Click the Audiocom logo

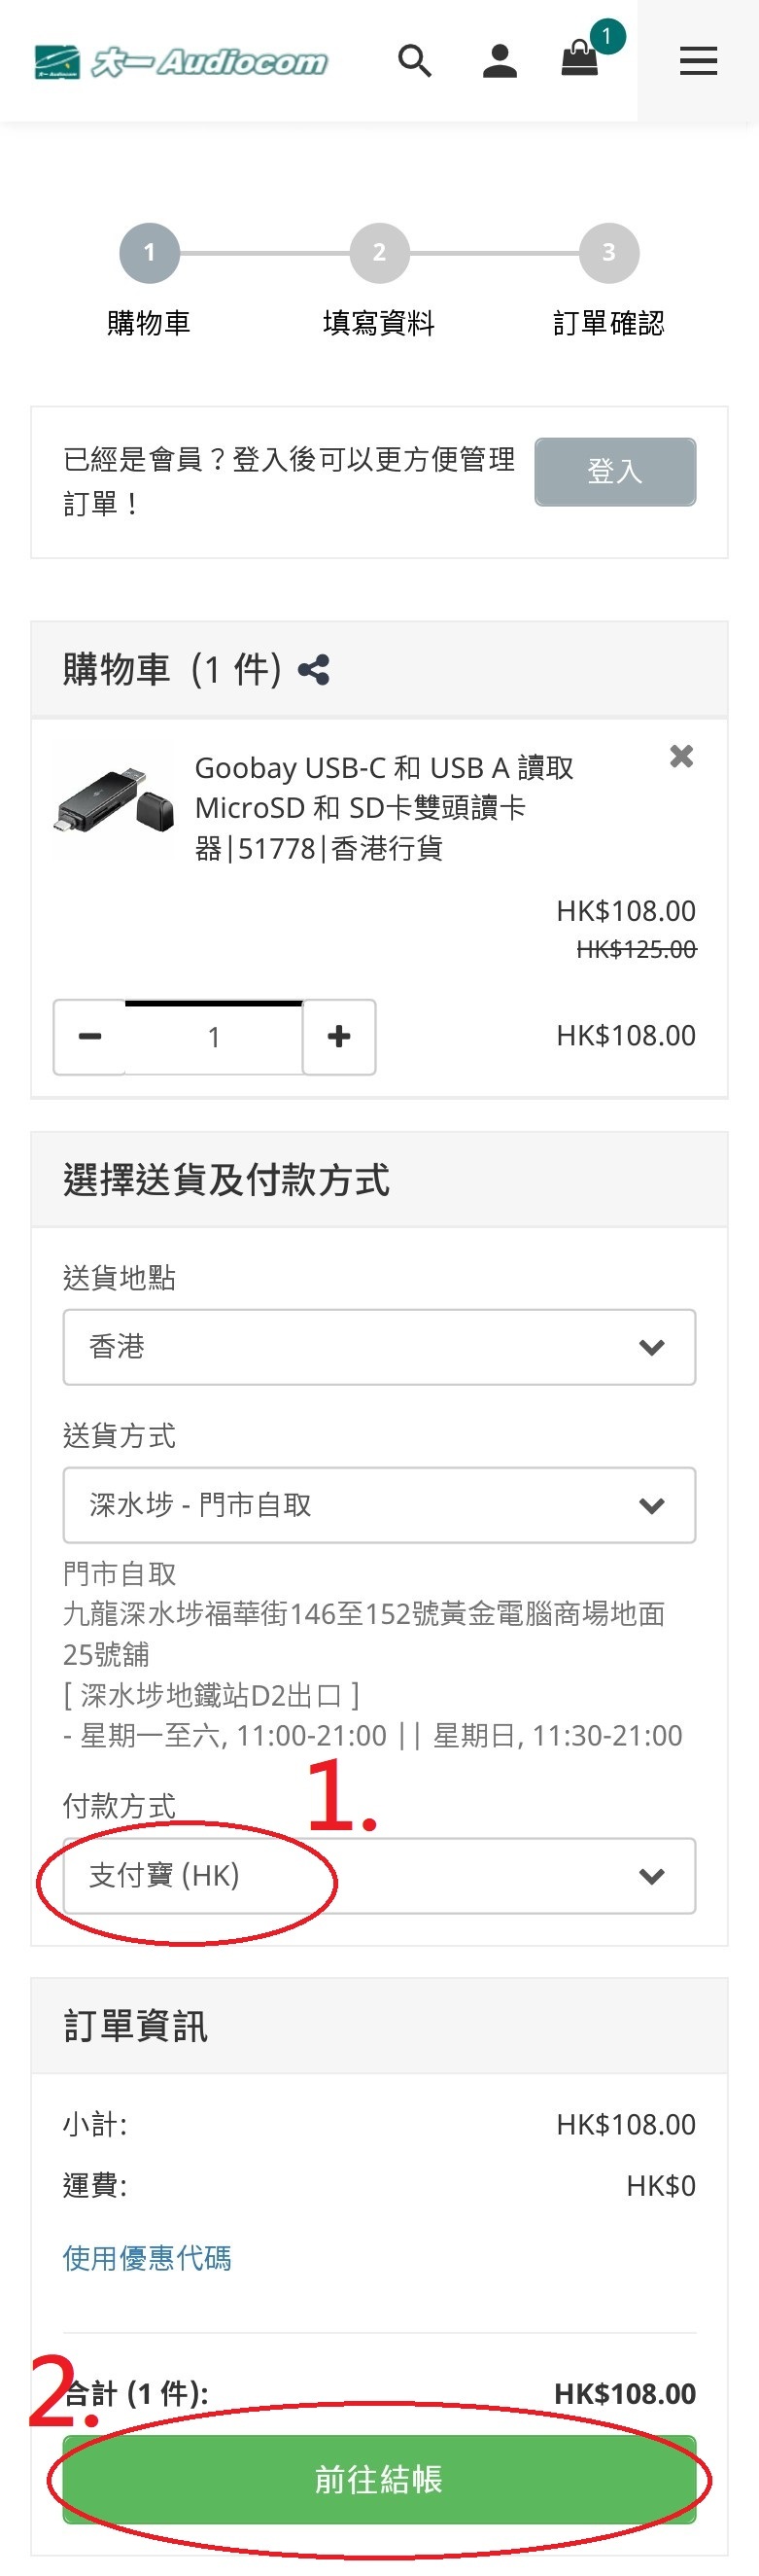pyautogui.click(x=180, y=62)
